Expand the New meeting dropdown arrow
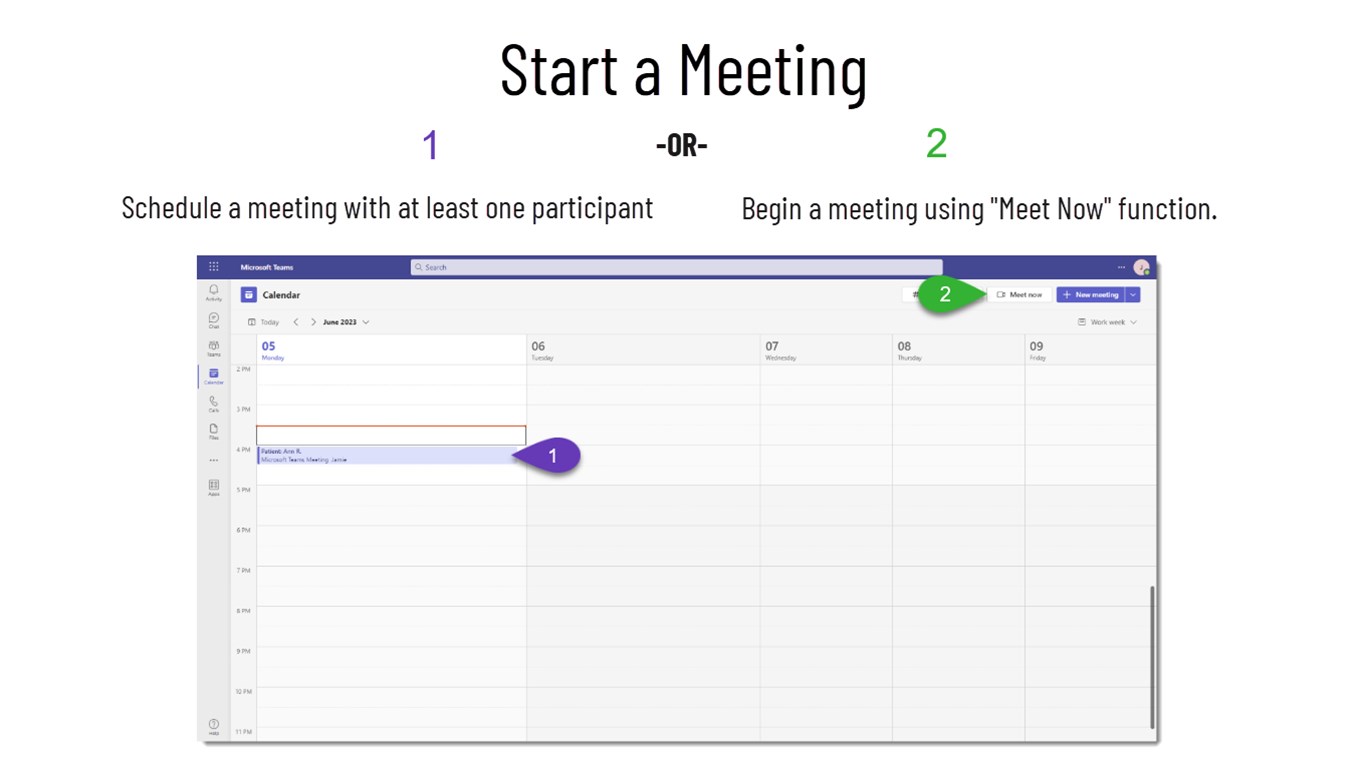Viewport: 1366px width, 768px height. click(1133, 295)
